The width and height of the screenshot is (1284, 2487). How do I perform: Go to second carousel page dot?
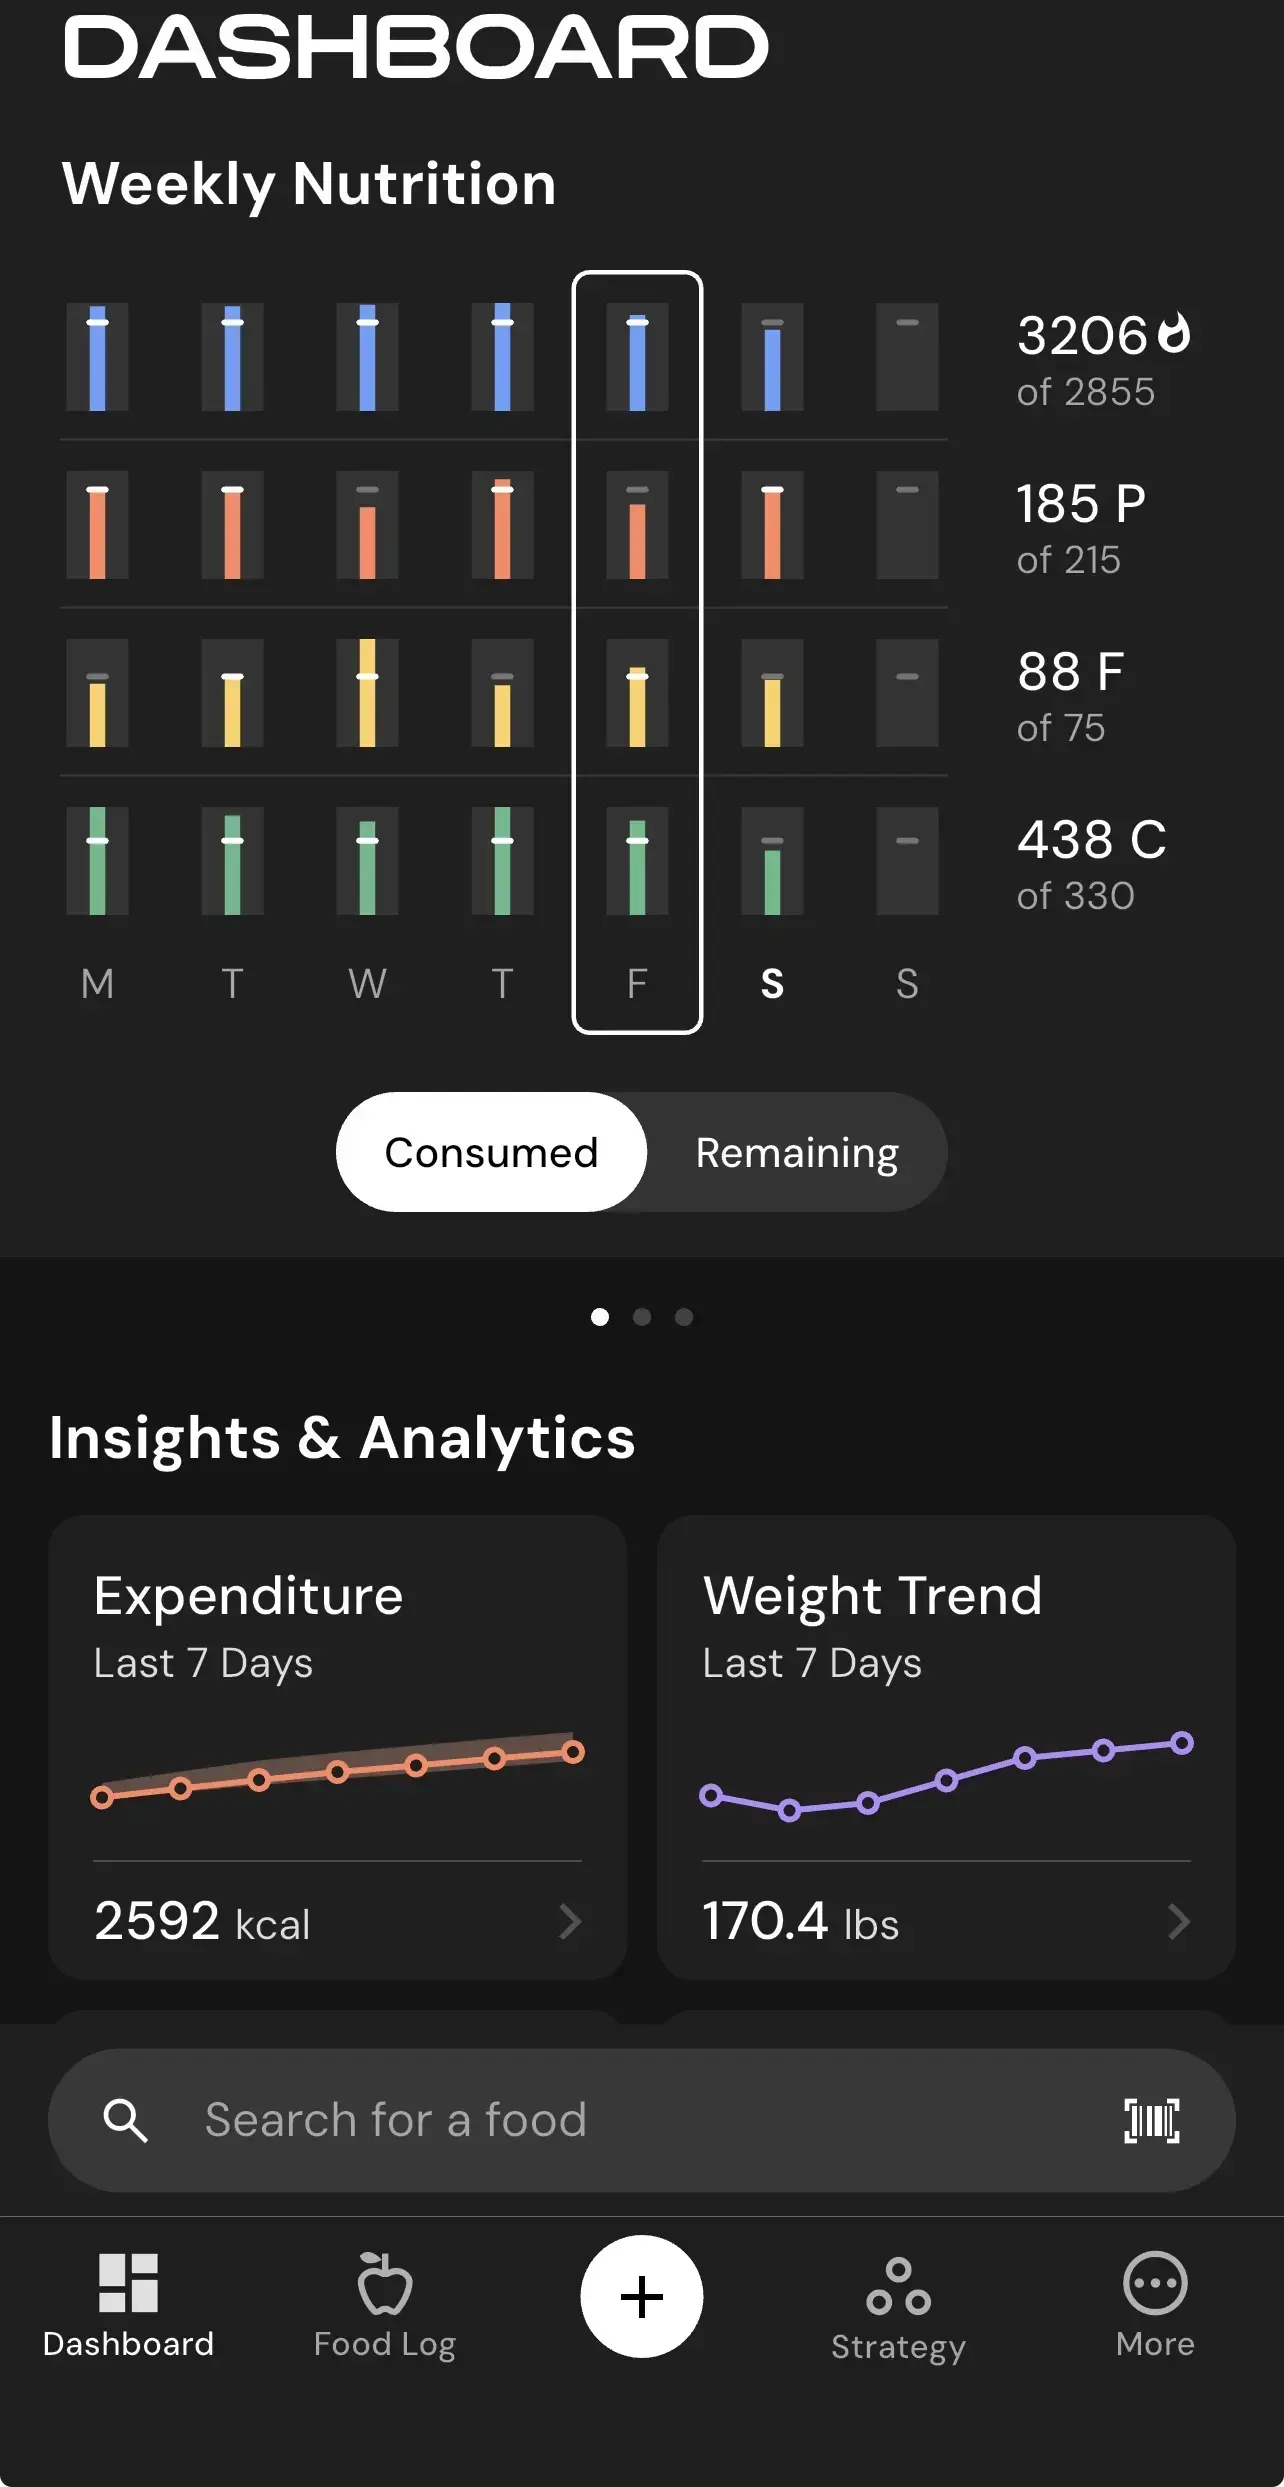[642, 1317]
